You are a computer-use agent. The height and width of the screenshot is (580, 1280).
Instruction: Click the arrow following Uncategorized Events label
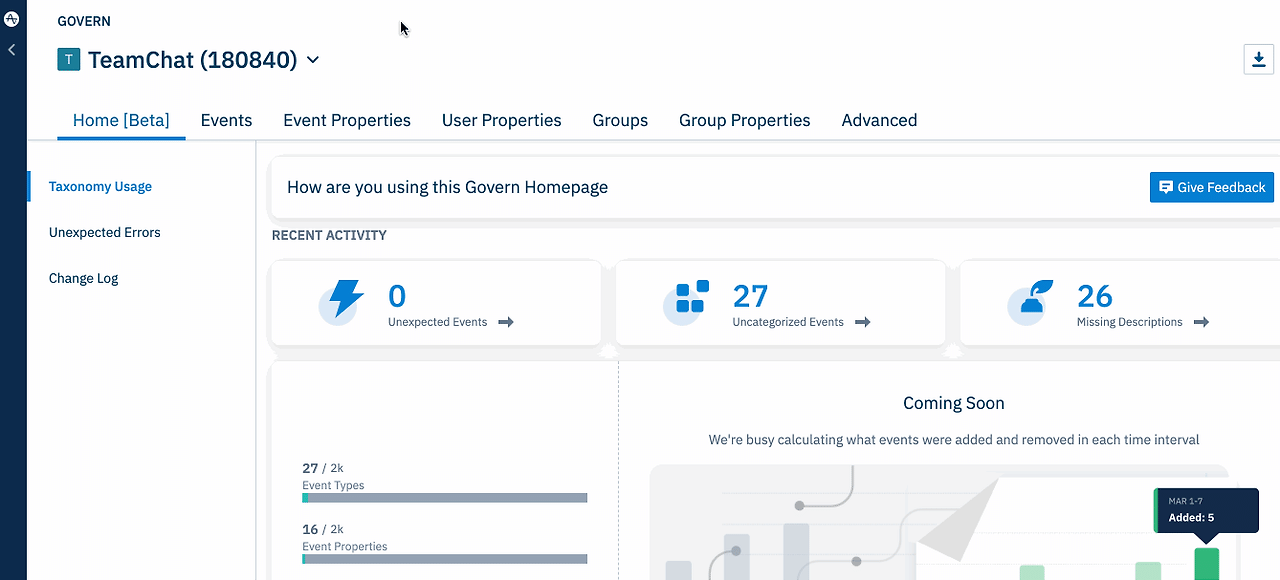[x=864, y=322]
